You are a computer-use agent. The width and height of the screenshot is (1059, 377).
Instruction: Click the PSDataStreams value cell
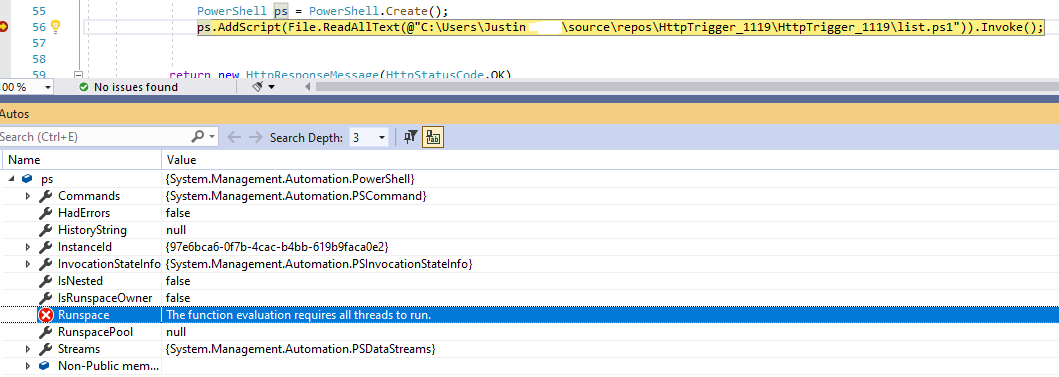click(x=301, y=349)
